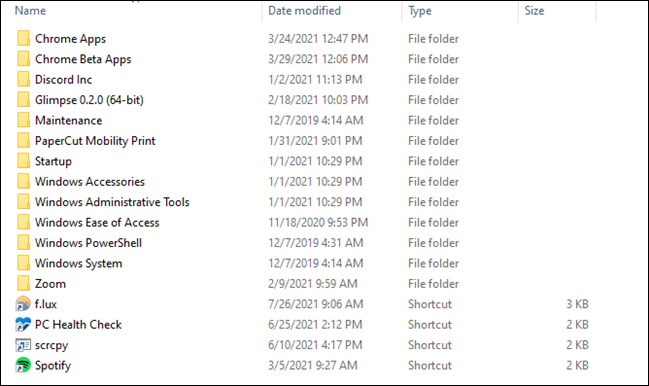Select the Windows Administrative Tools folder
Screen dimensions: 649x386
[x=112, y=202]
